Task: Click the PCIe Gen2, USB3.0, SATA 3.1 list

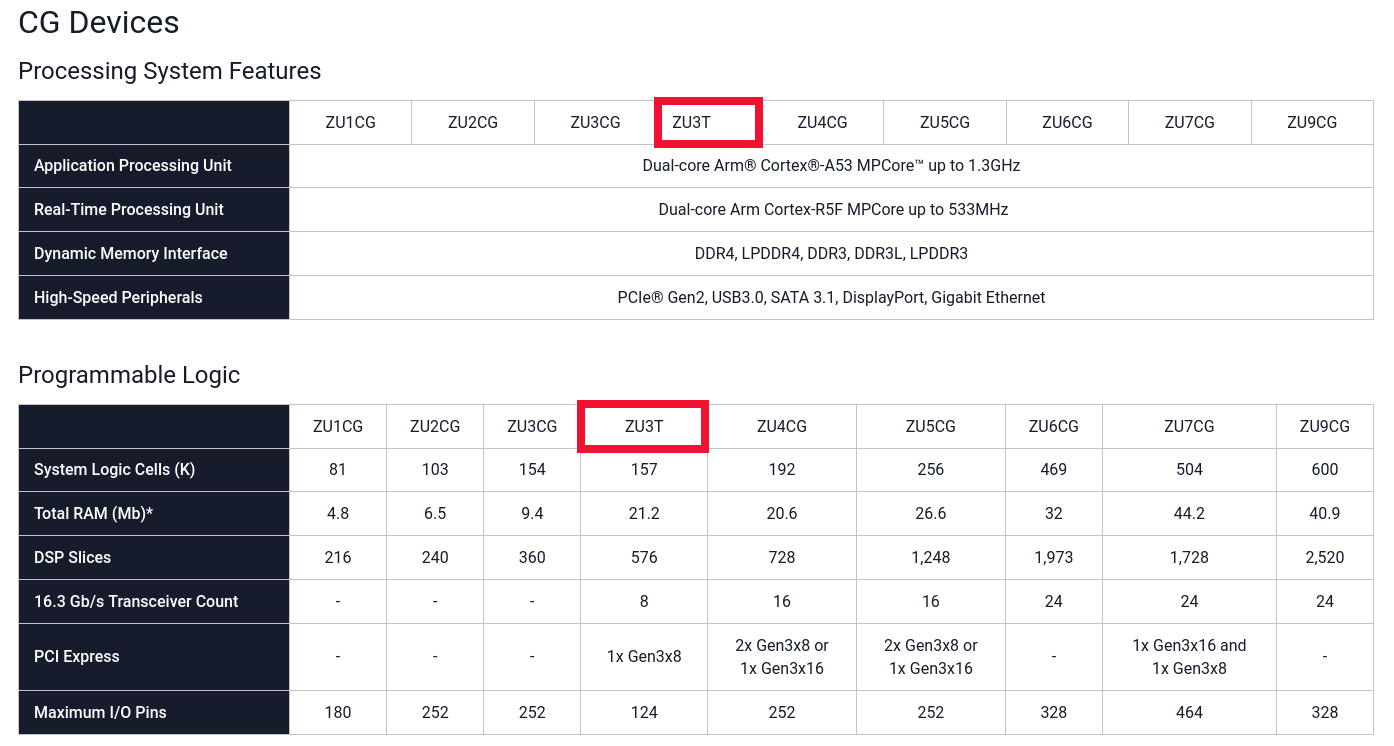Action: 831,298
